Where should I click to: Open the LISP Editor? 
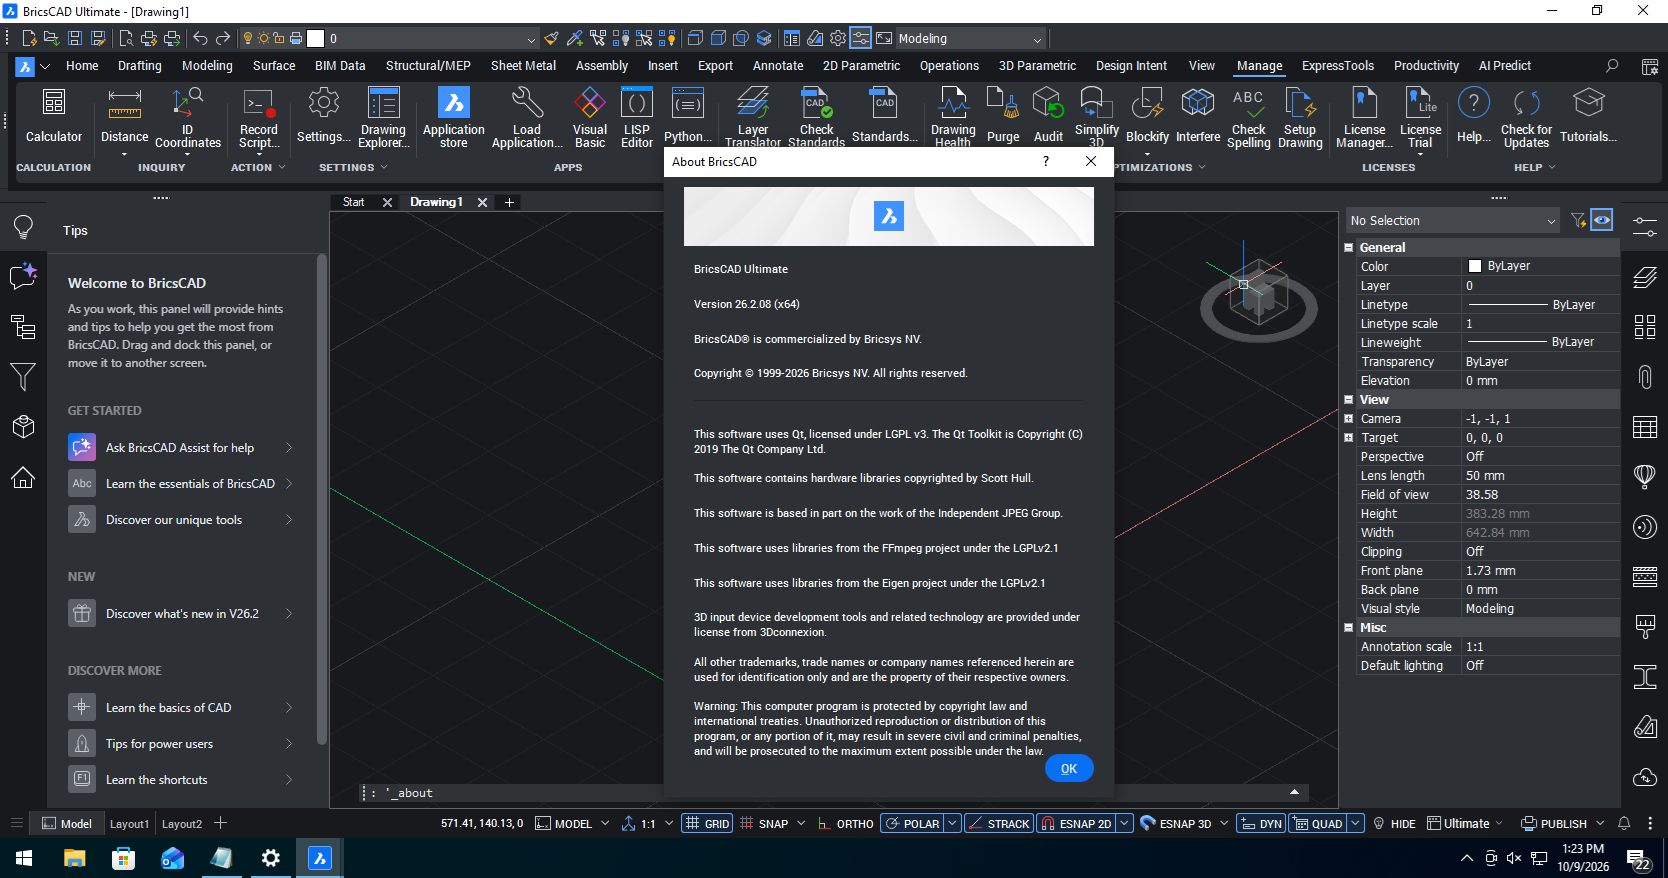click(637, 117)
